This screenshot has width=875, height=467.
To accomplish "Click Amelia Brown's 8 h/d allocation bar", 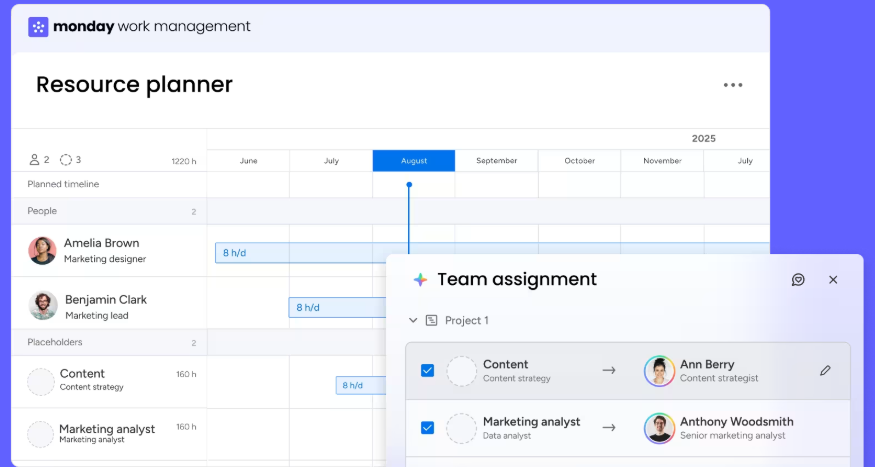I will tap(300, 253).
